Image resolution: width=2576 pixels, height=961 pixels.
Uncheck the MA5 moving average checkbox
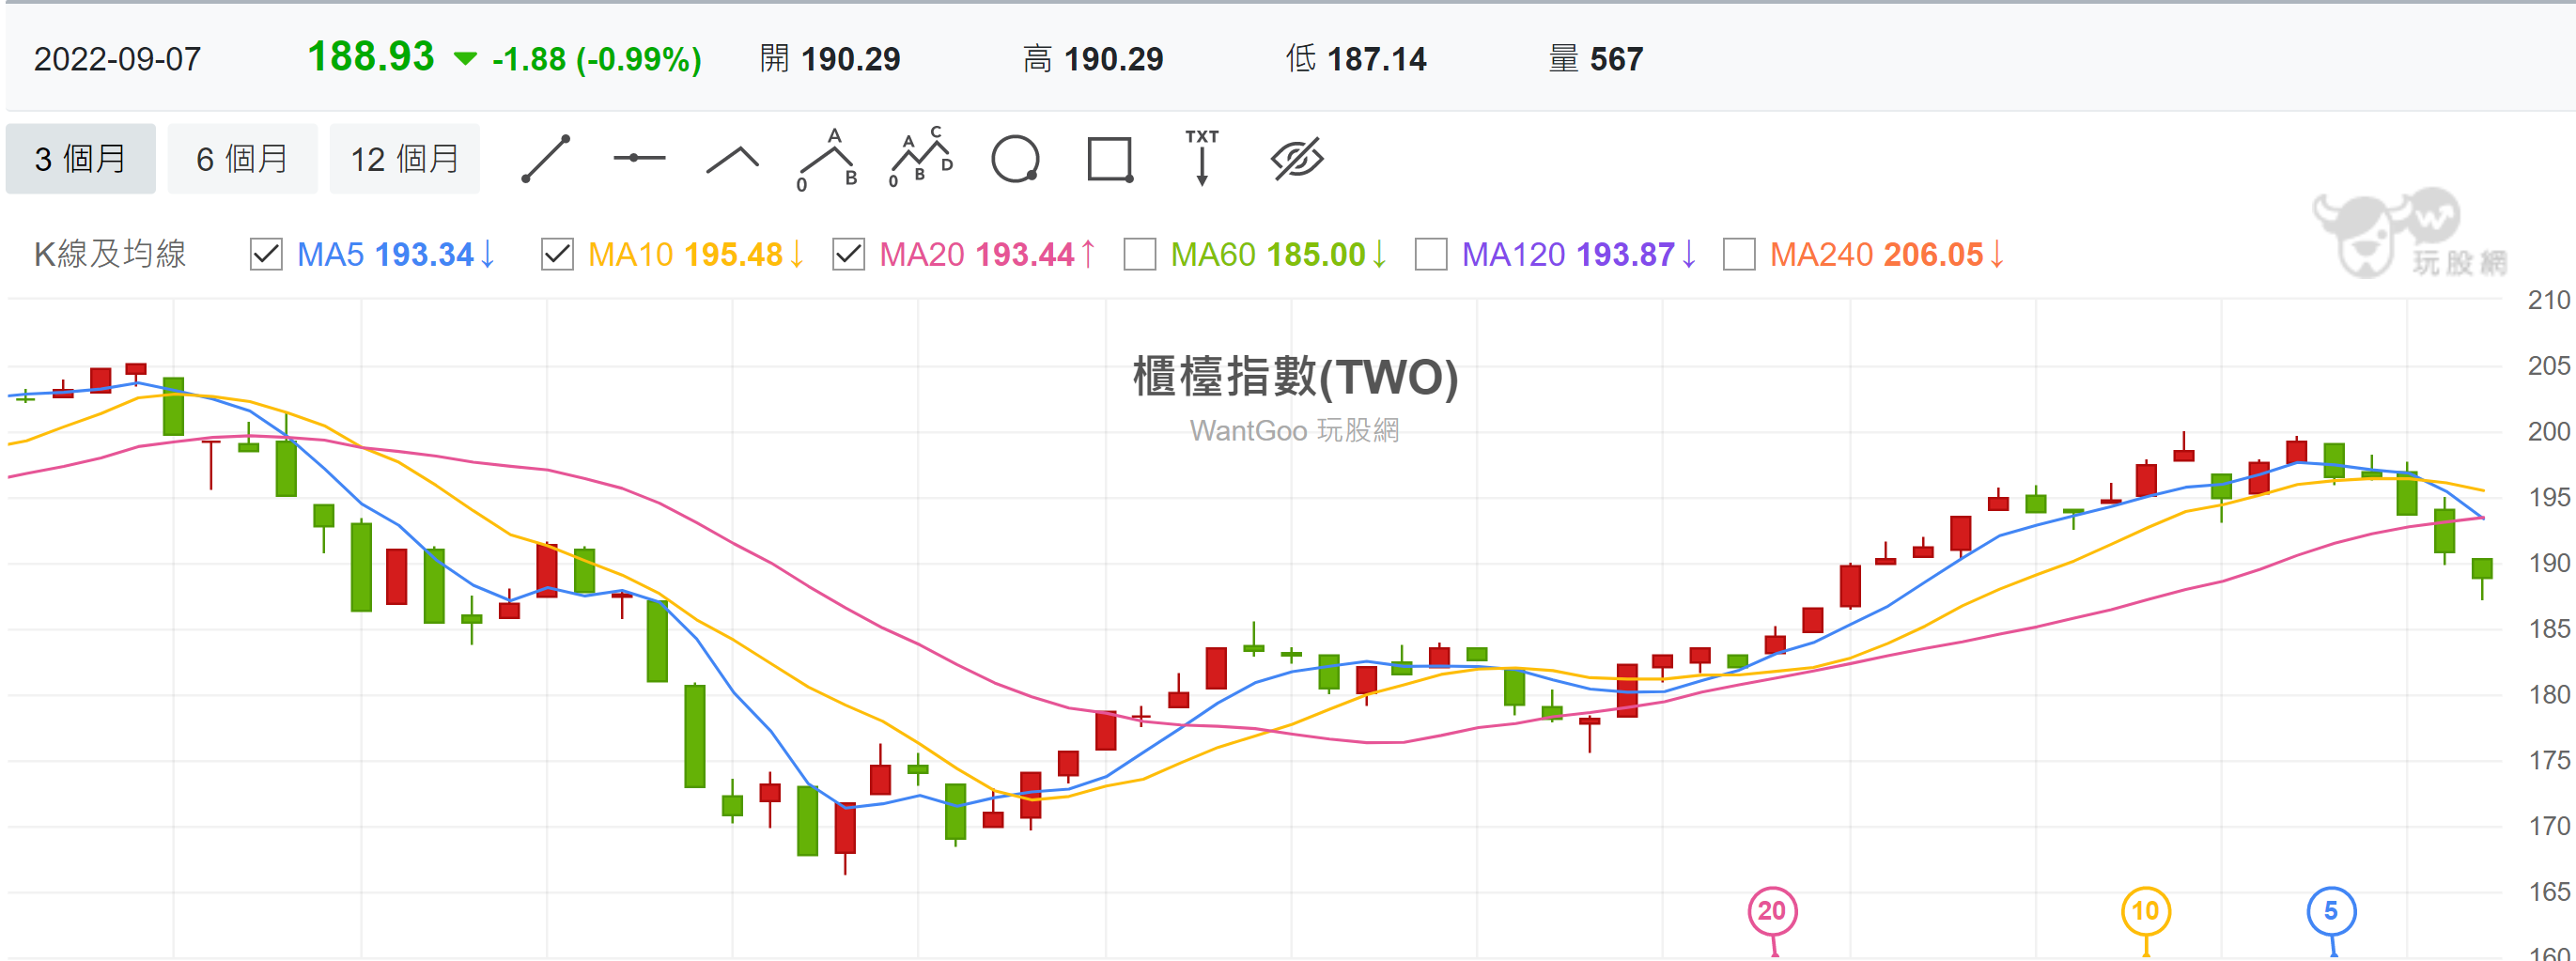266,254
